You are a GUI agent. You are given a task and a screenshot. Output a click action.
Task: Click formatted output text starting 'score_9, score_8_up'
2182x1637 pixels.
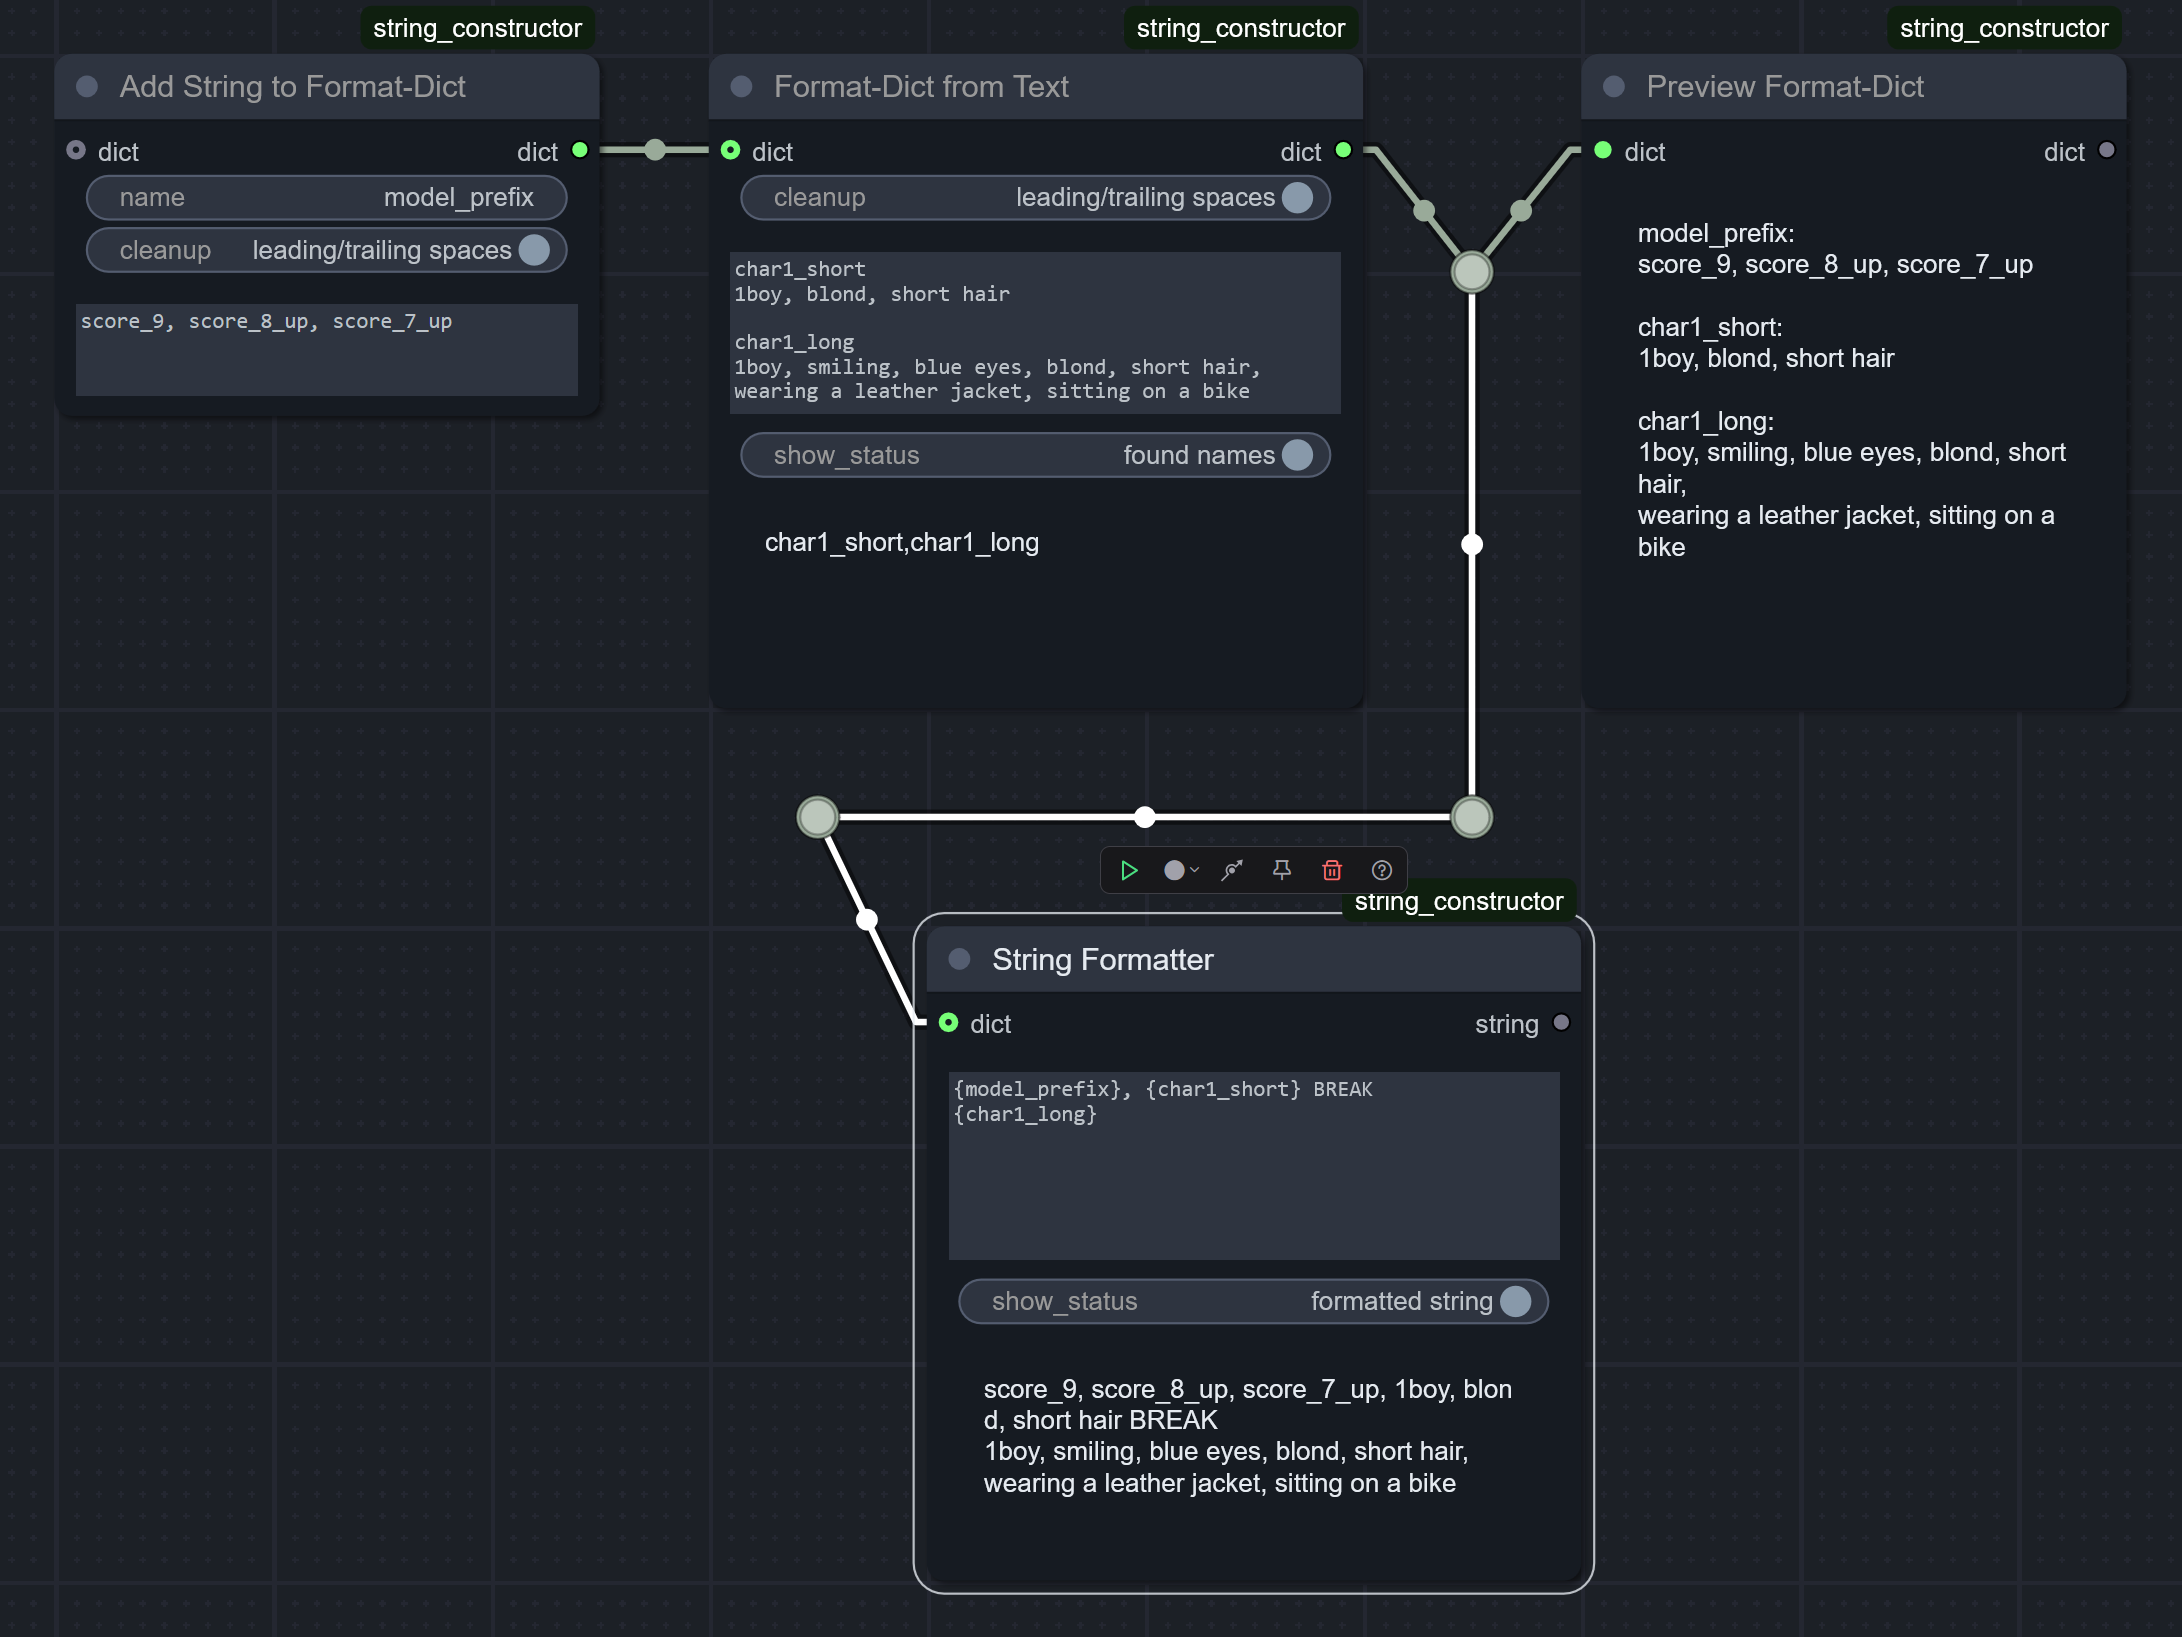pyautogui.click(x=1248, y=1436)
